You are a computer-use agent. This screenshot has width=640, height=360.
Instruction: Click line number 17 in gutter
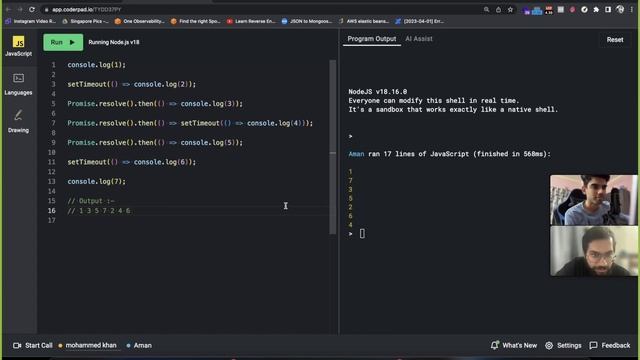[51, 220]
